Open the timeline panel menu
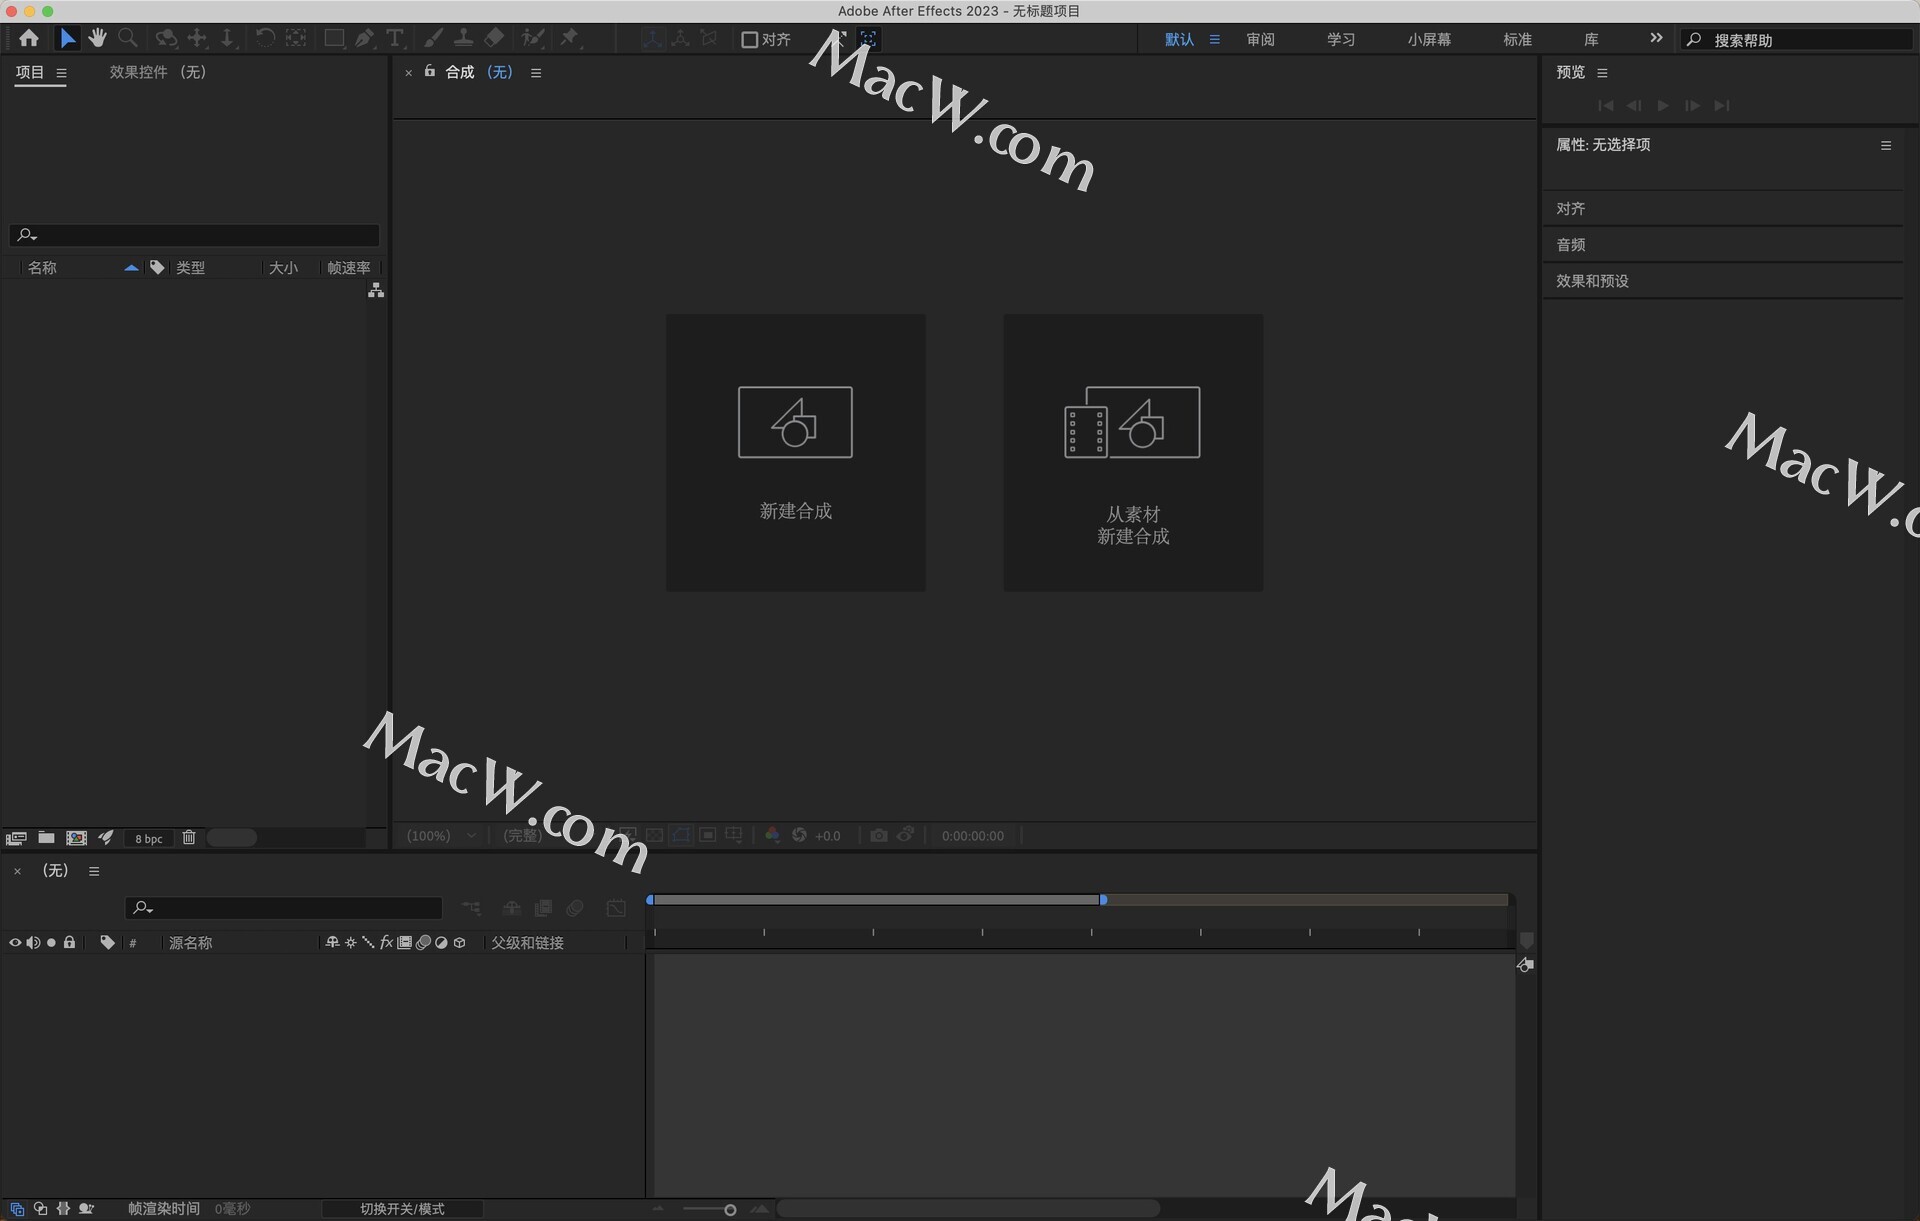This screenshot has height=1221, width=1920. pyautogui.click(x=94, y=871)
